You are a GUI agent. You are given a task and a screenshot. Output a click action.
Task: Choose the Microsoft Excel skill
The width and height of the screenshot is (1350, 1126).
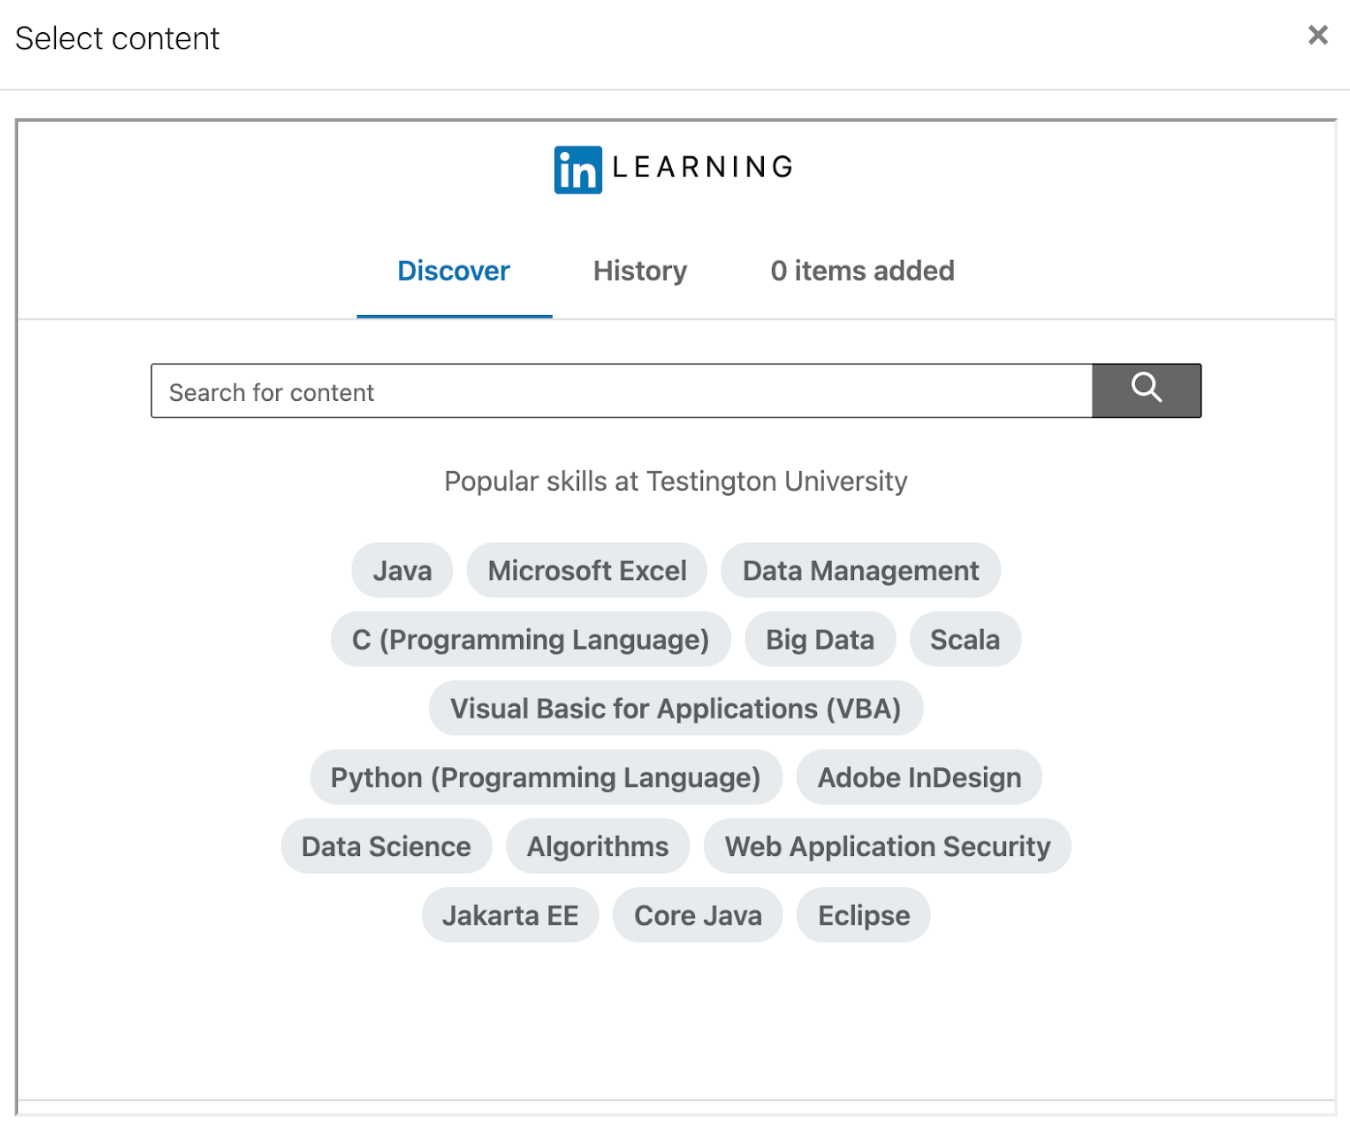pos(586,570)
